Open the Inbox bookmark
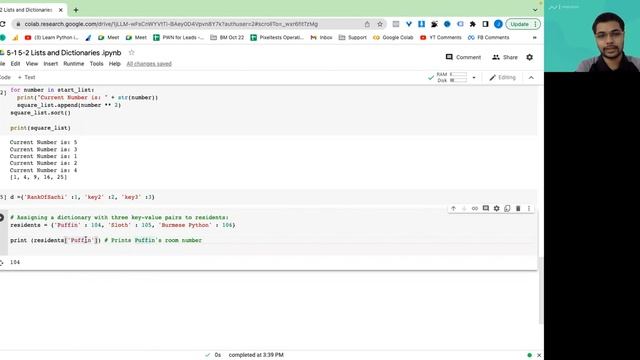The height and width of the screenshot is (360, 640). pyautogui.click(x=321, y=38)
